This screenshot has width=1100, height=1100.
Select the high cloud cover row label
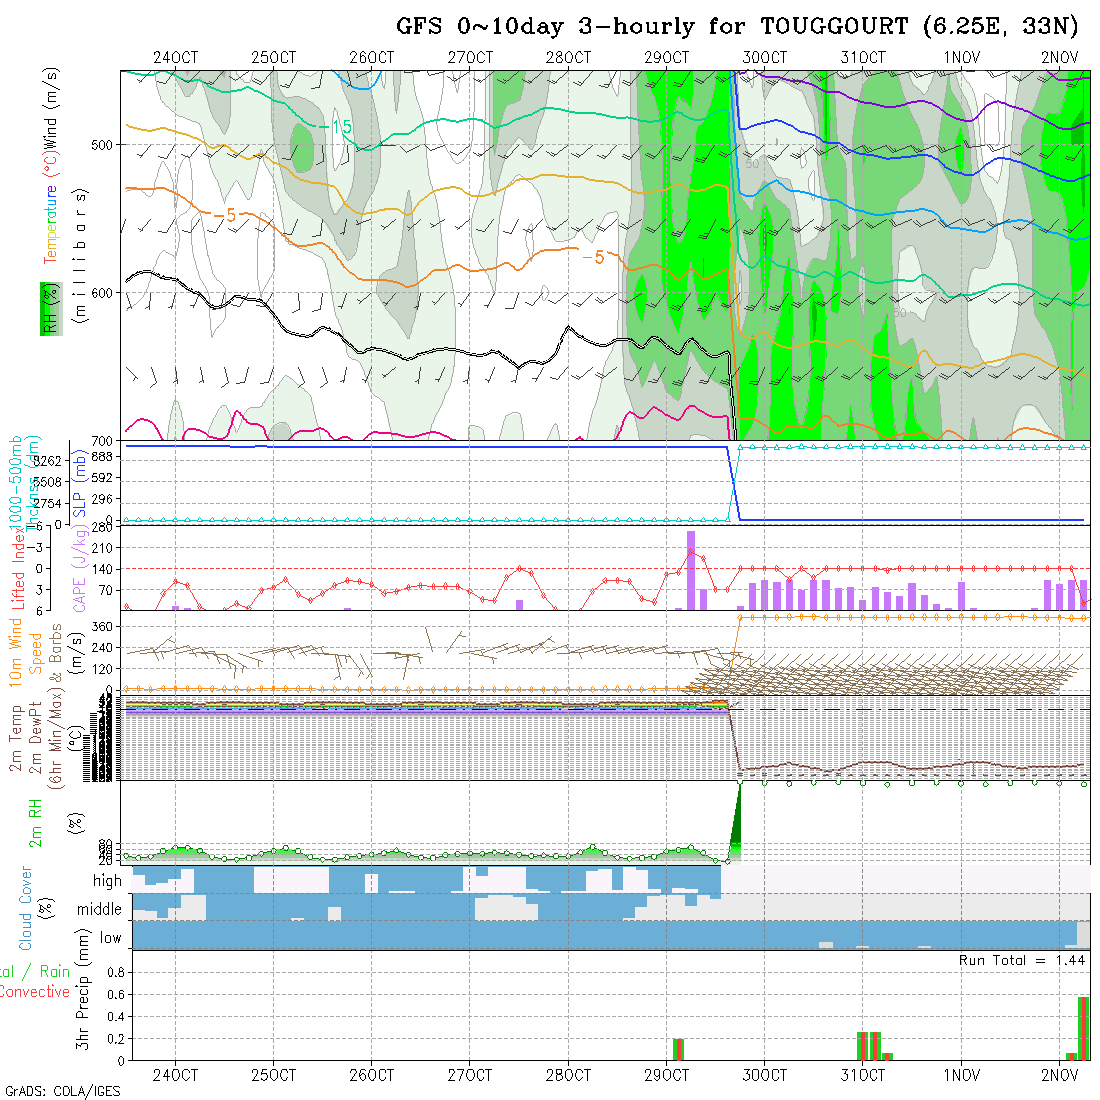click(107, 880)
